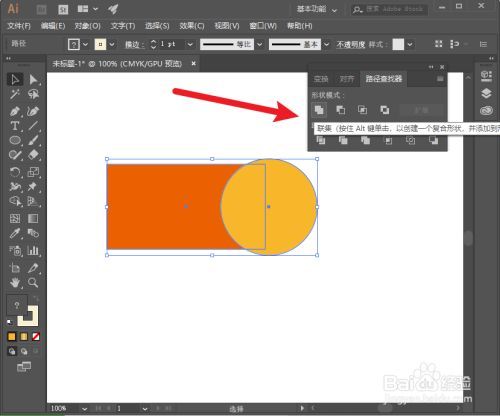500x416 pixels.
Task: Click the Unite shape mode icon
Action: point(319,110)
